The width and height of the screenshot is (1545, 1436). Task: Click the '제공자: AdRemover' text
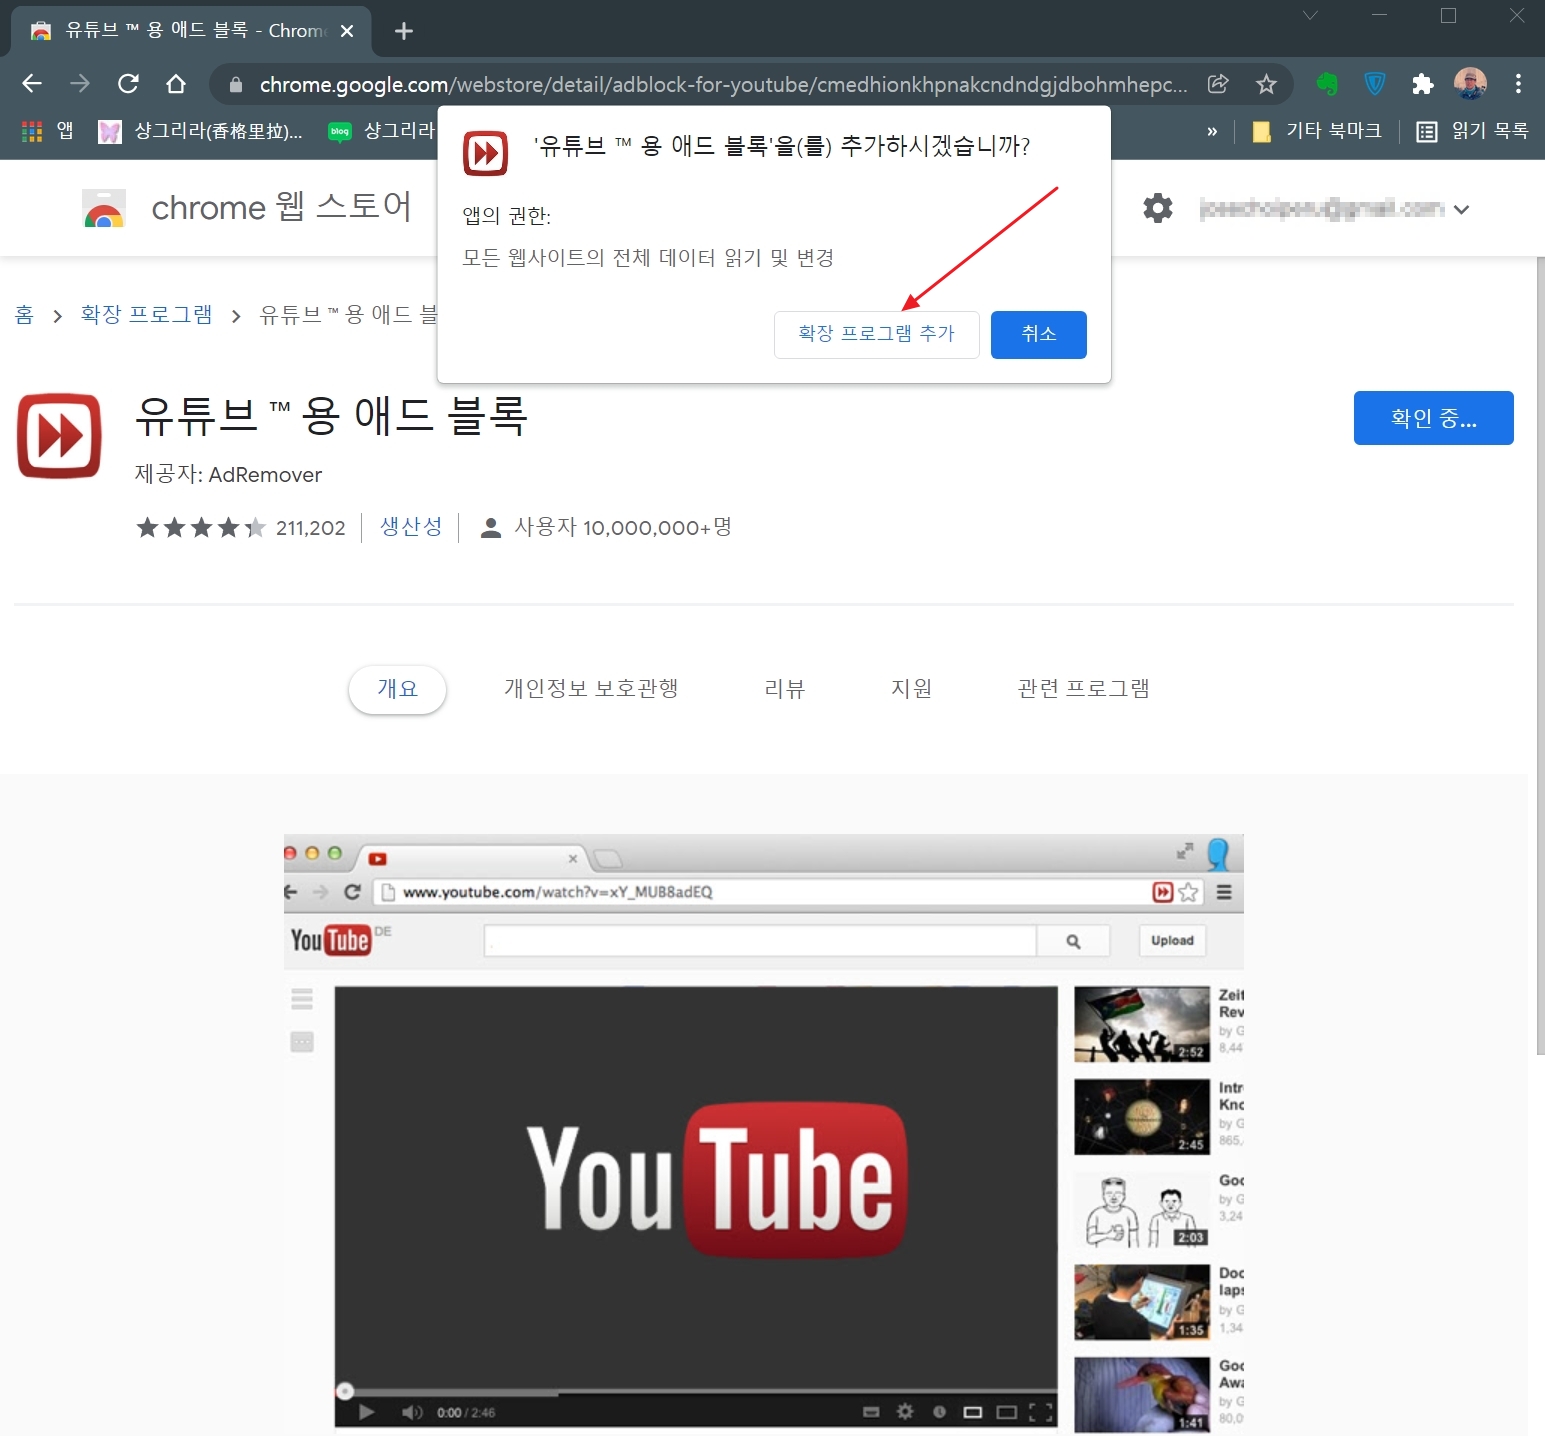click(x=228, y=475)
